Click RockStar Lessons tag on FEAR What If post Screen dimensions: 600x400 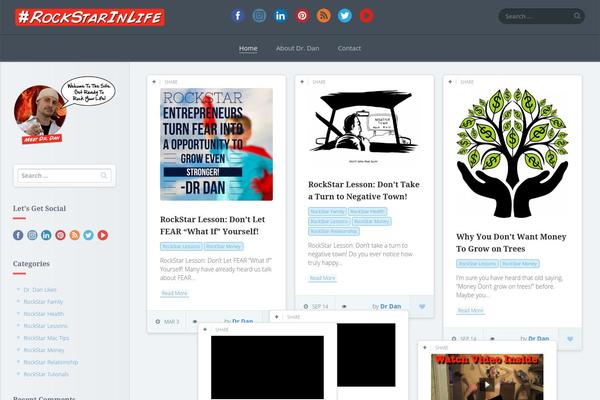coord(181,246)
